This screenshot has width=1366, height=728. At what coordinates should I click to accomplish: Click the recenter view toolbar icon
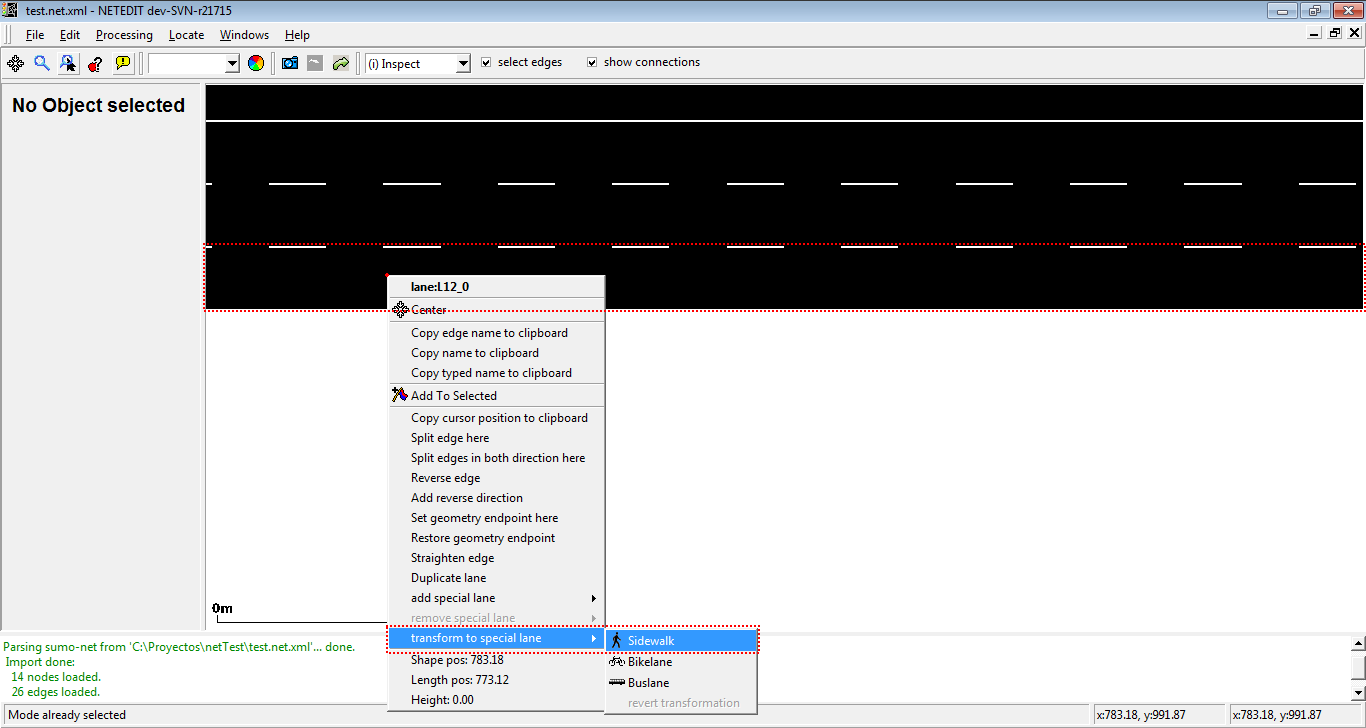tap(16, 63)
